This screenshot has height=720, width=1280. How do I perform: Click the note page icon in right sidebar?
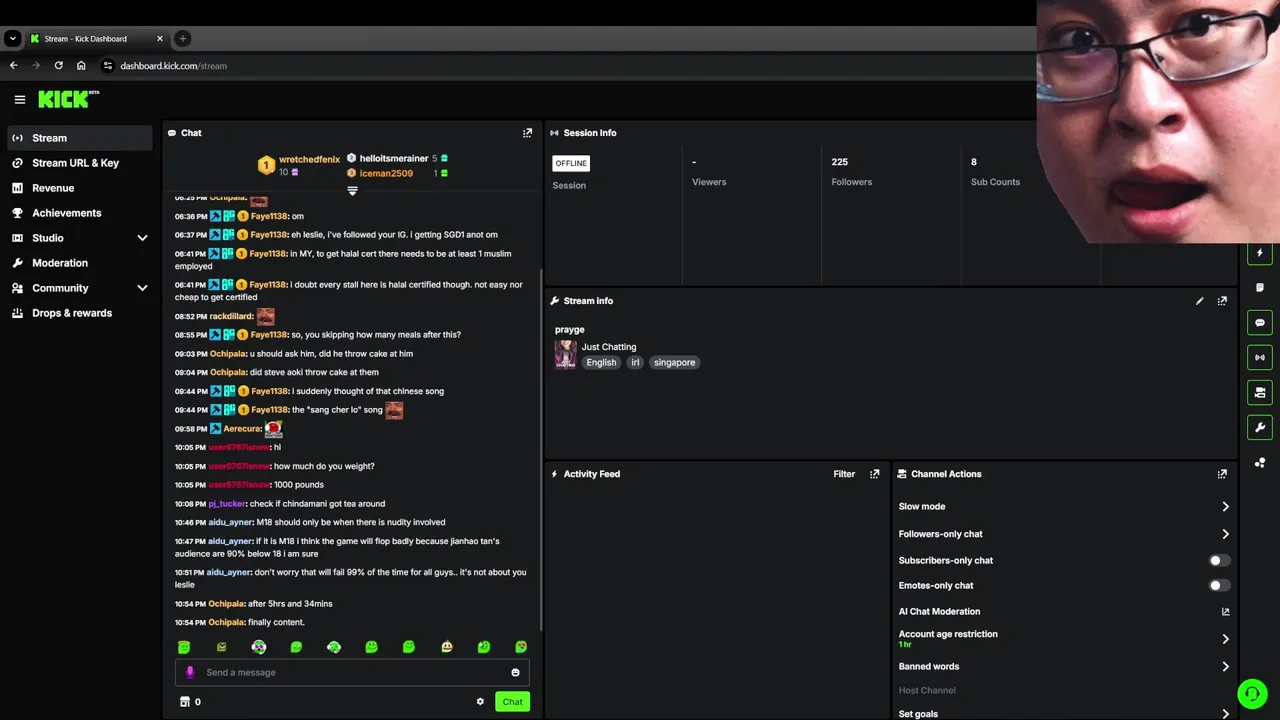(x=1260, y=288)
